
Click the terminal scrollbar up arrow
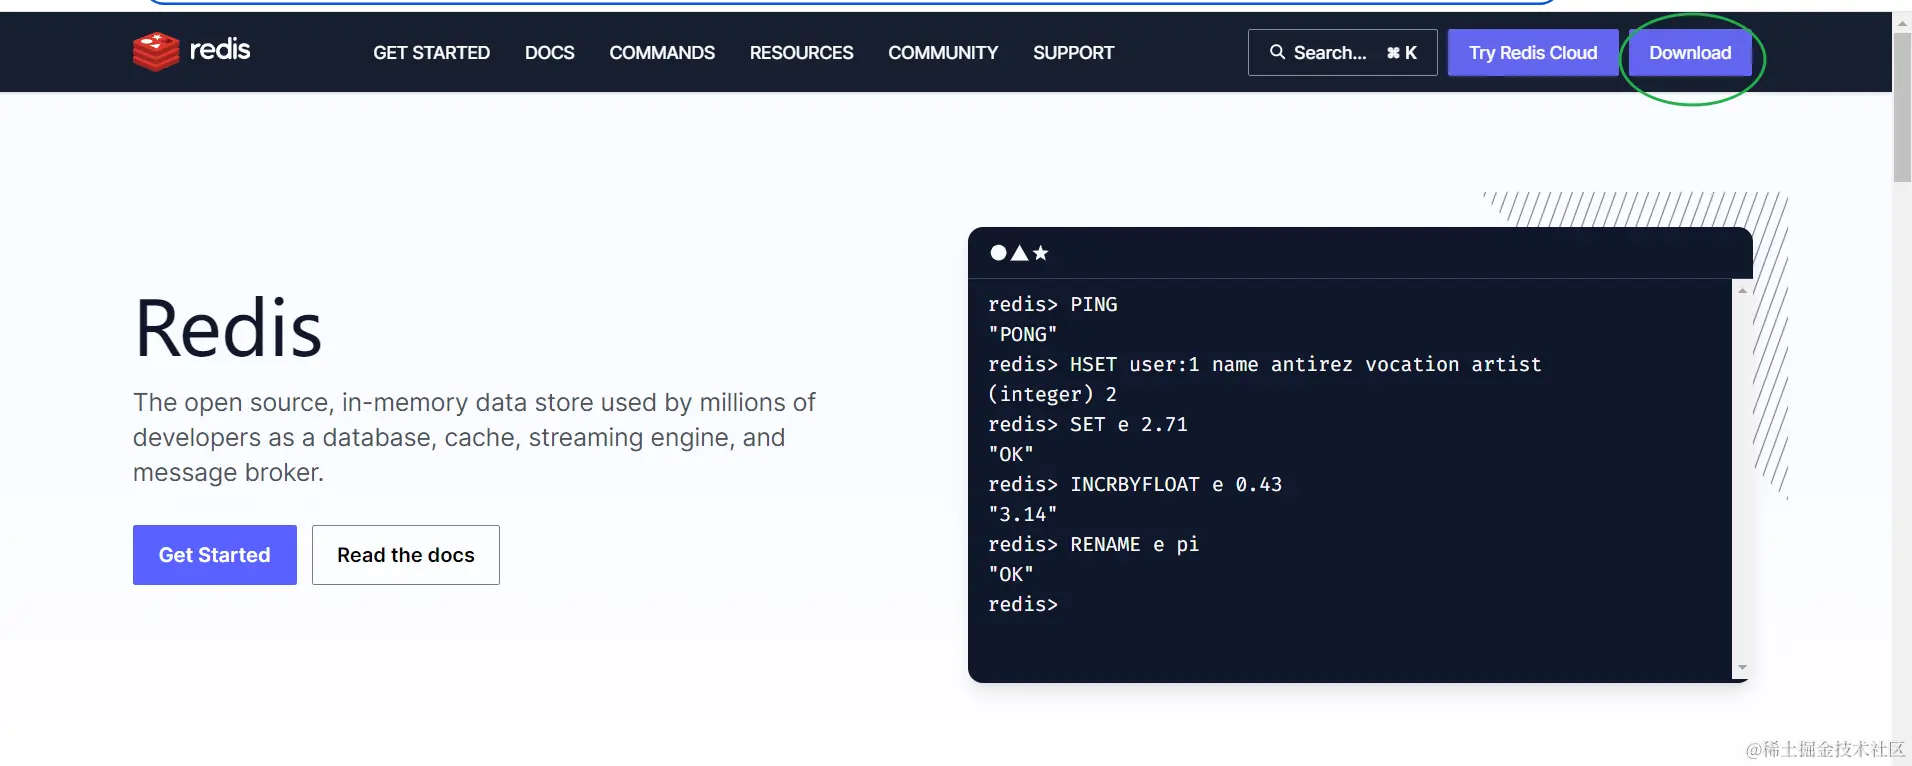click(1742, 290)
